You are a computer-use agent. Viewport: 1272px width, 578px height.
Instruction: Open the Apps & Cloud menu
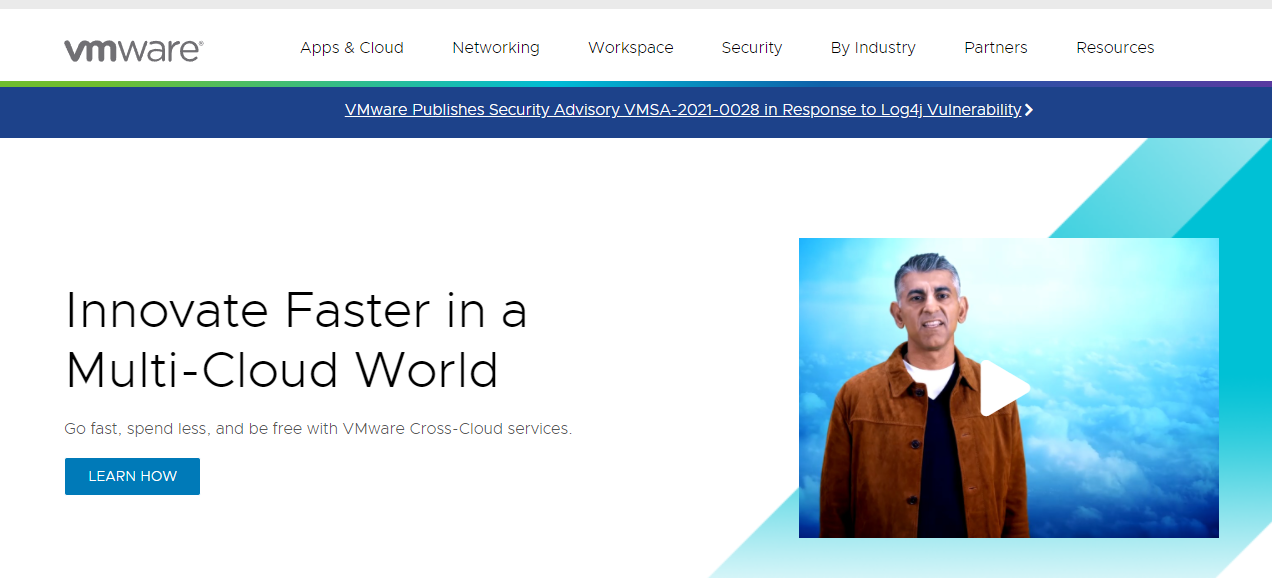352,48
